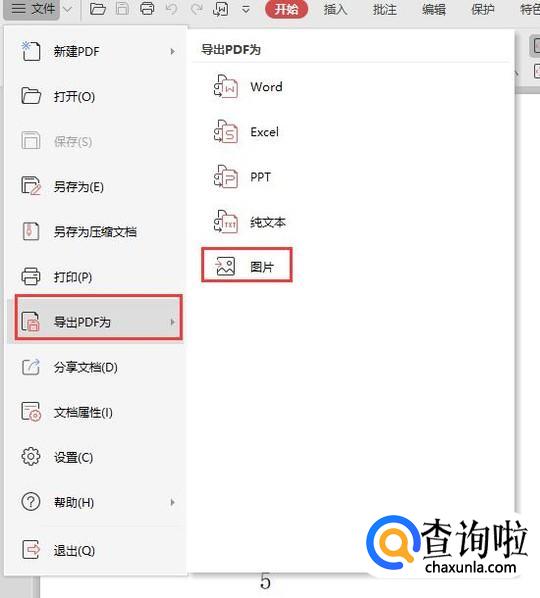Image resolution: width=540 pixels, height=598 pixels.
Task: Open dropdown arrow next to 文件
Action: 68,9
